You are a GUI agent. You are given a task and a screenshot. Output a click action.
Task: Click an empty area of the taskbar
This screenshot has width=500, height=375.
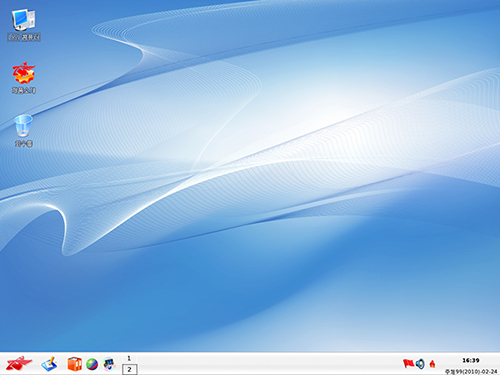[x=267, y=364]
